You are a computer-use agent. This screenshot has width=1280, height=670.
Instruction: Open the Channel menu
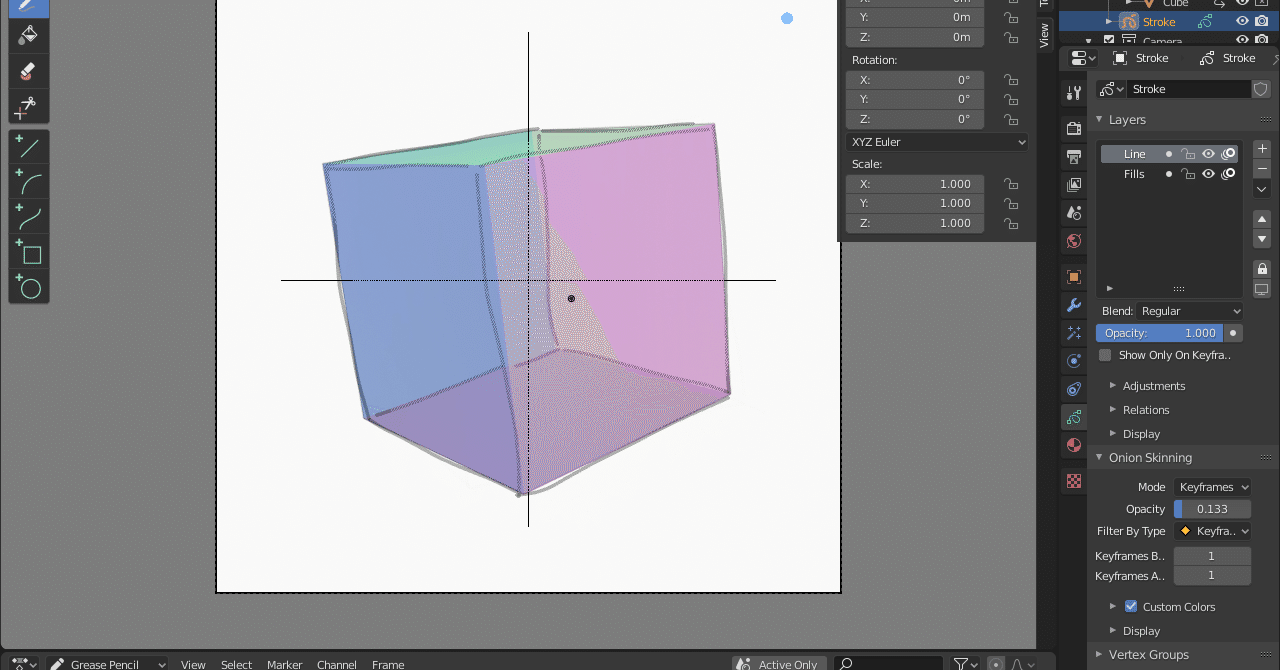coord(336,664)
